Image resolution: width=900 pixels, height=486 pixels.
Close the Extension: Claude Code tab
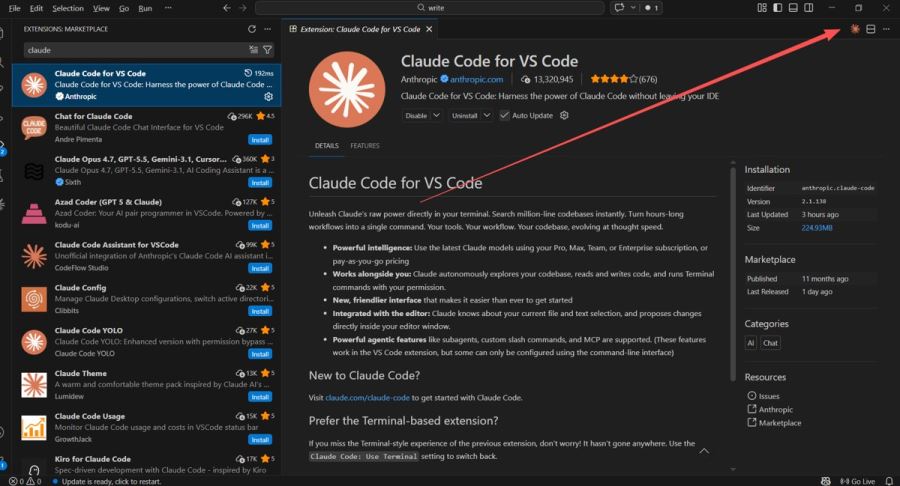(x=429, y=29)
